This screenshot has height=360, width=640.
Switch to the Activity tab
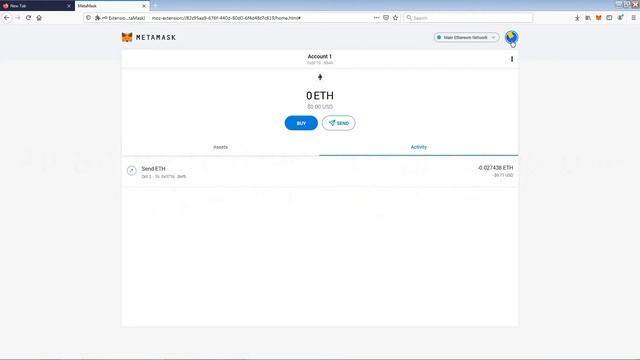pos(419,147)
